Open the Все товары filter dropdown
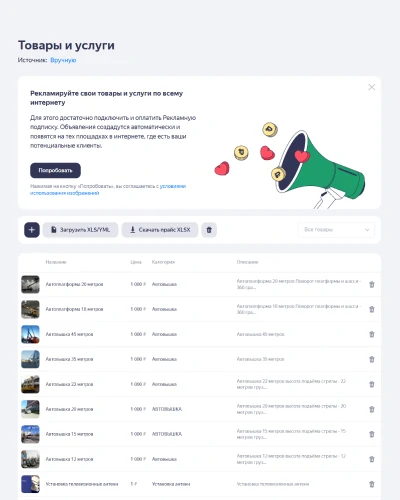This screenshot has height=500, width=400. coord(336,230)
